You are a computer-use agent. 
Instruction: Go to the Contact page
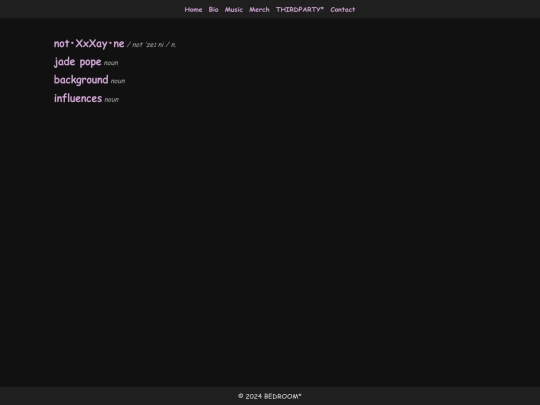(x=342, y=10)
